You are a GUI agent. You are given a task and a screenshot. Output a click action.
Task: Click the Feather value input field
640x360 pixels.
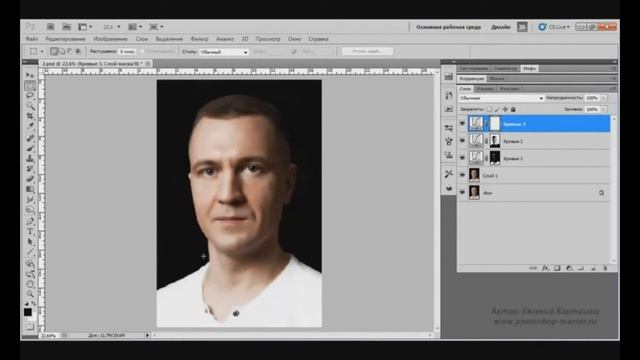(x=127, y=52)
